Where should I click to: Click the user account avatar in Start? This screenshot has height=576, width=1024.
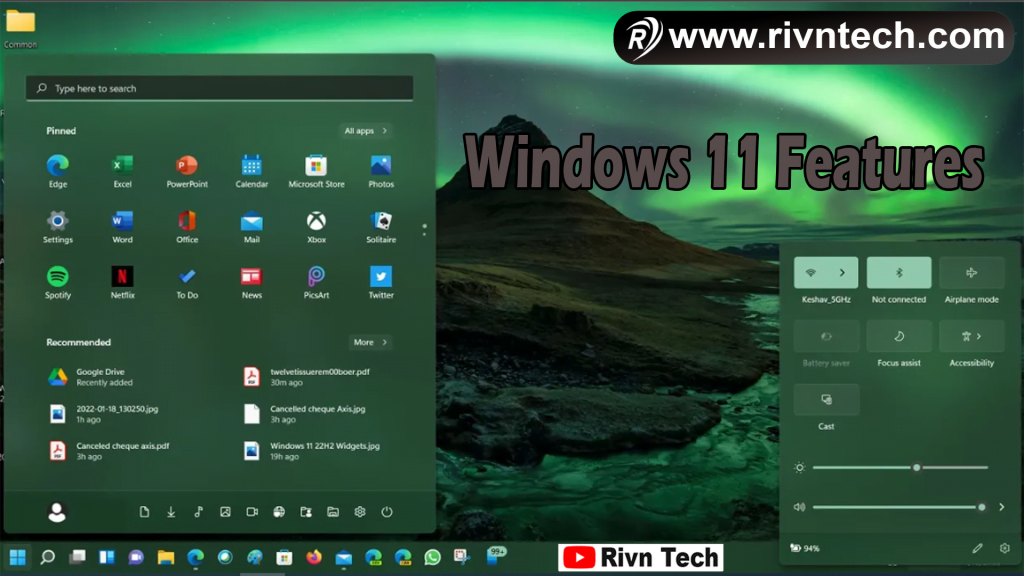(x=57, y=512)
